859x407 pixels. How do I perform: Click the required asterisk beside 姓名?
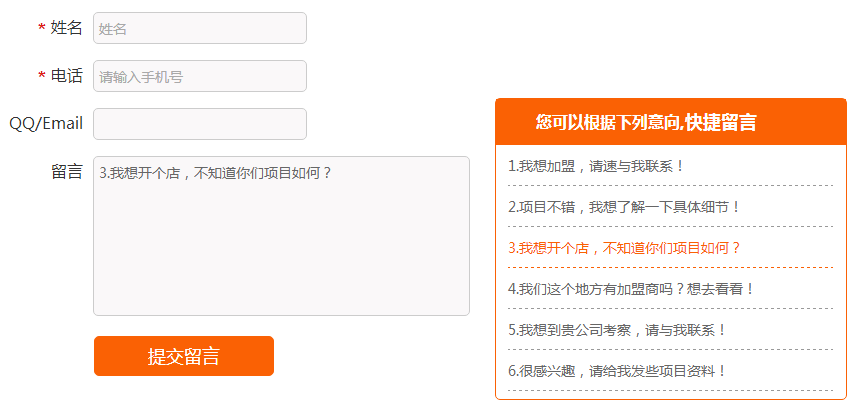point(41,28)
